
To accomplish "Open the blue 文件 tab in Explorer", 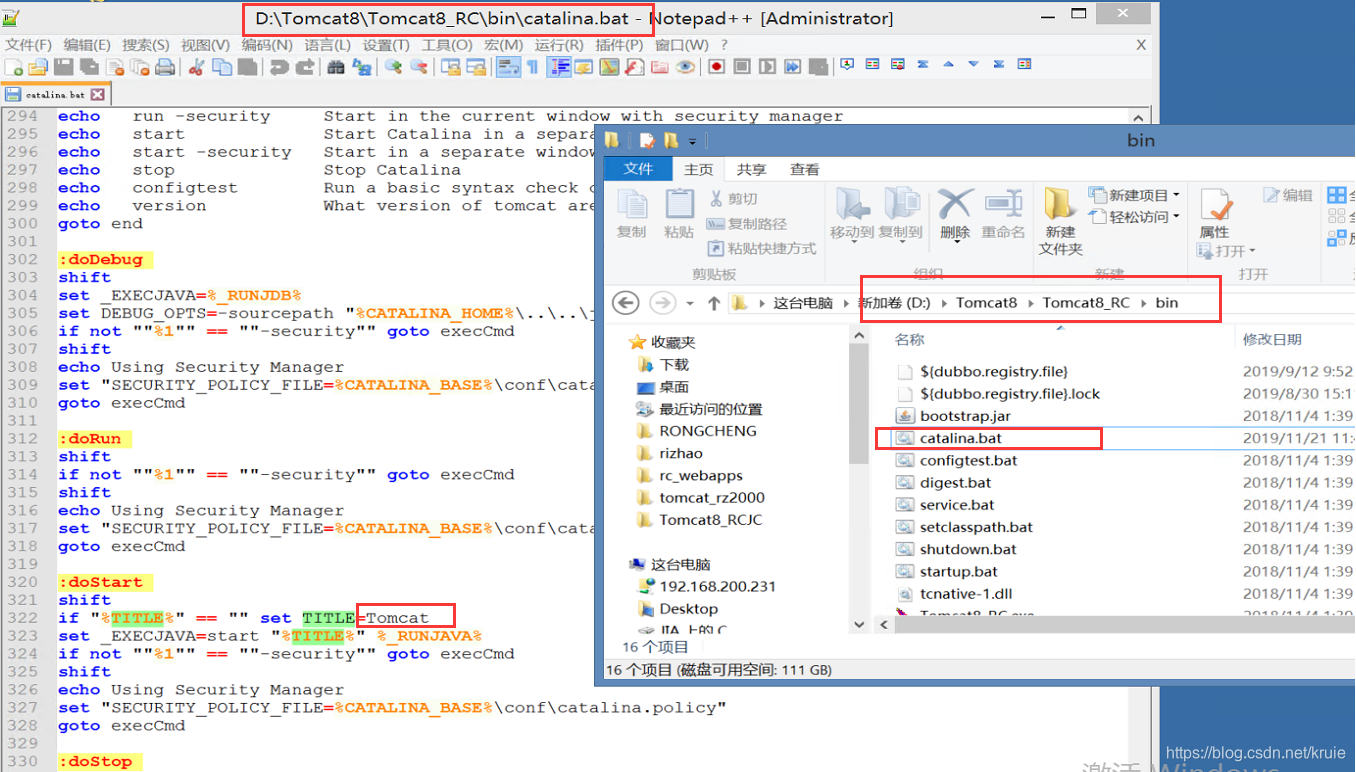I will click(x=639, y=170).
